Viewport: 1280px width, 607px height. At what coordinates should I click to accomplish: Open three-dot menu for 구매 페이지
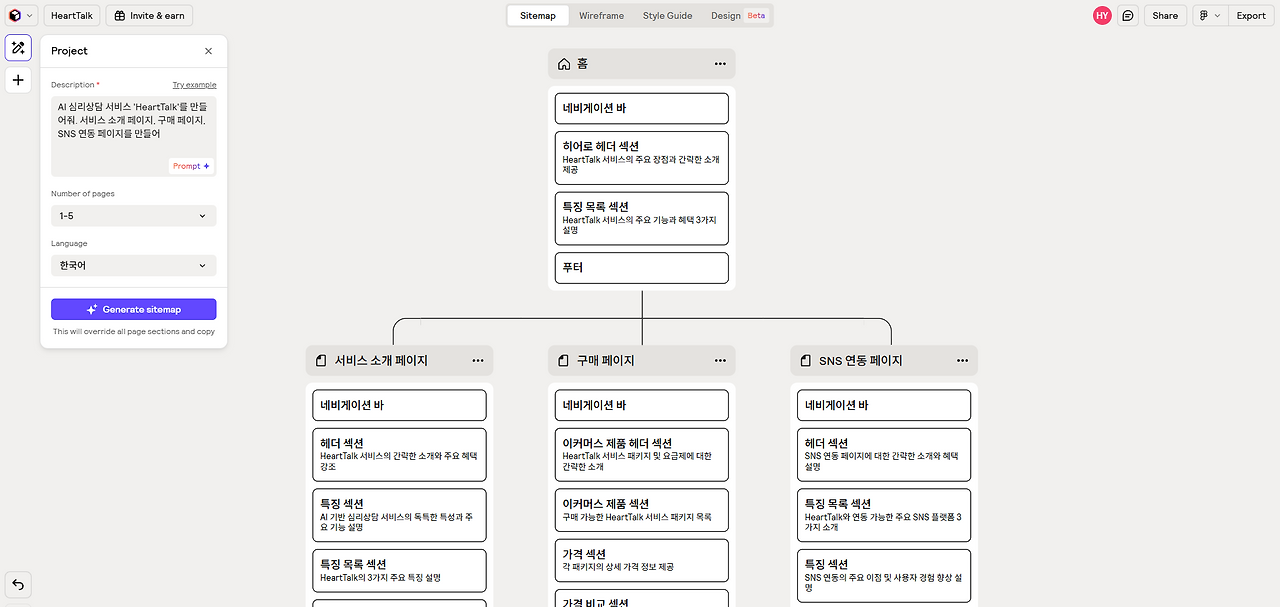[x=720, y=361]
